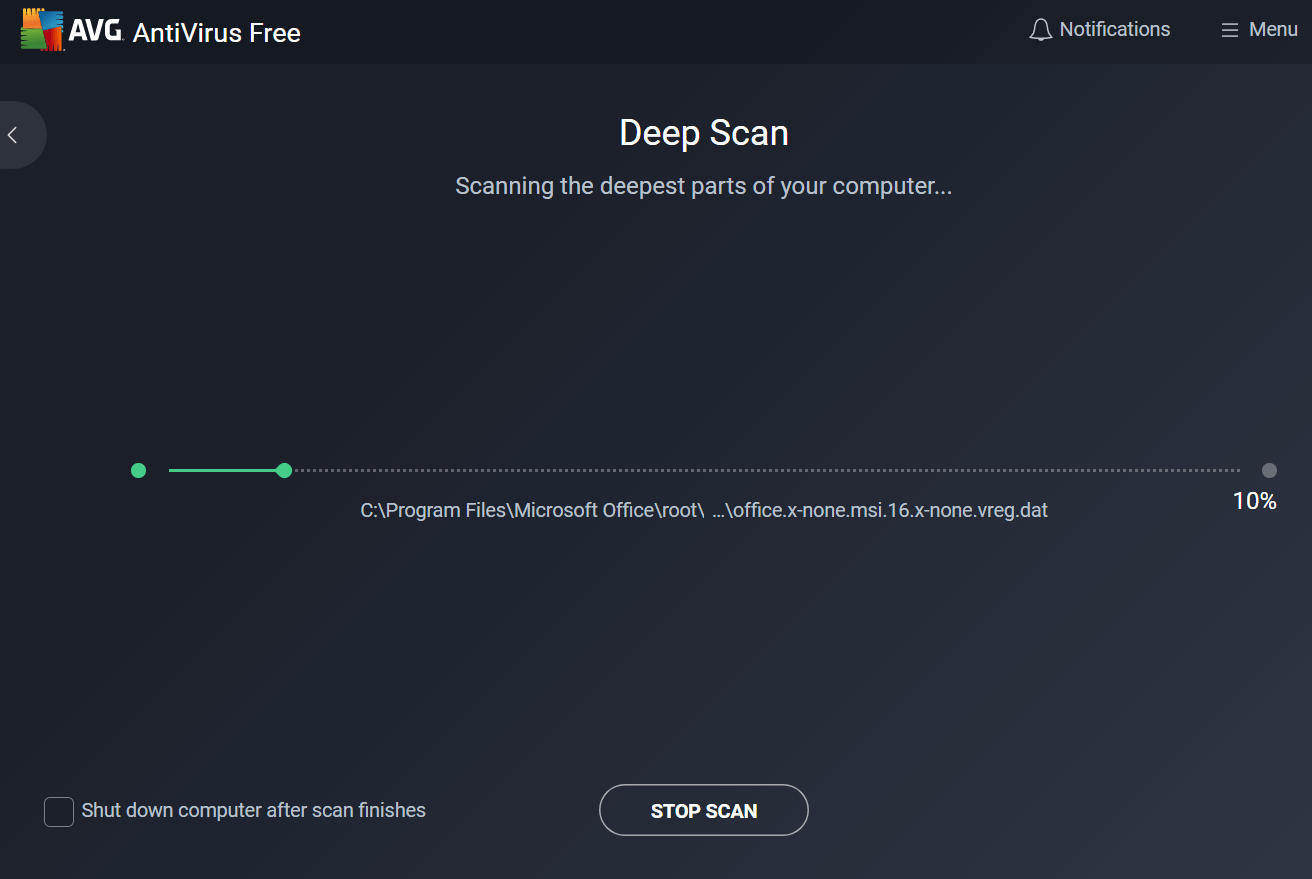1312x879 pixels.
Task: Click the 10% progress label
Action: point(1254,501)
